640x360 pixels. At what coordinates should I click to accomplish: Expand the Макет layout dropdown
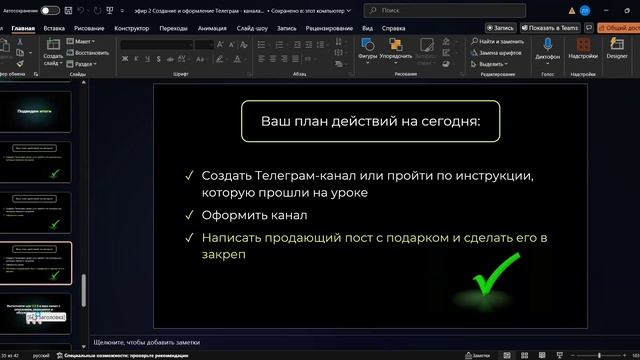pos(81,42)
